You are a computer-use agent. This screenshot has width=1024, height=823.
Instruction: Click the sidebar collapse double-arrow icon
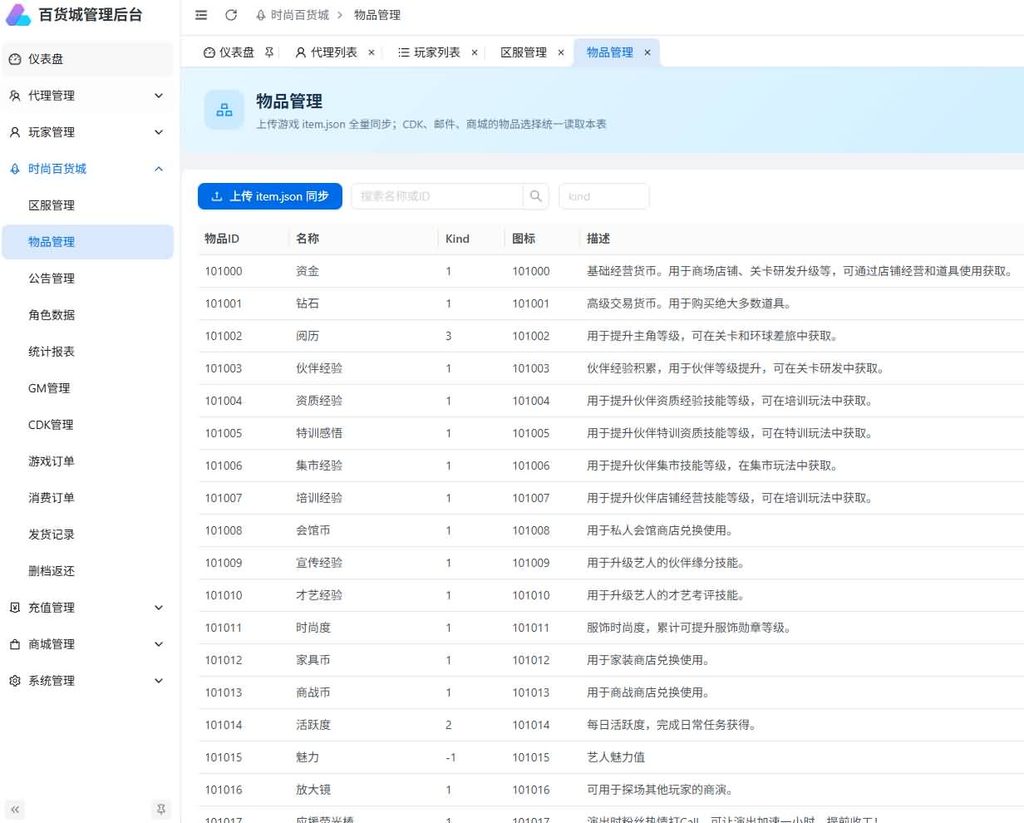coord(15,809)
